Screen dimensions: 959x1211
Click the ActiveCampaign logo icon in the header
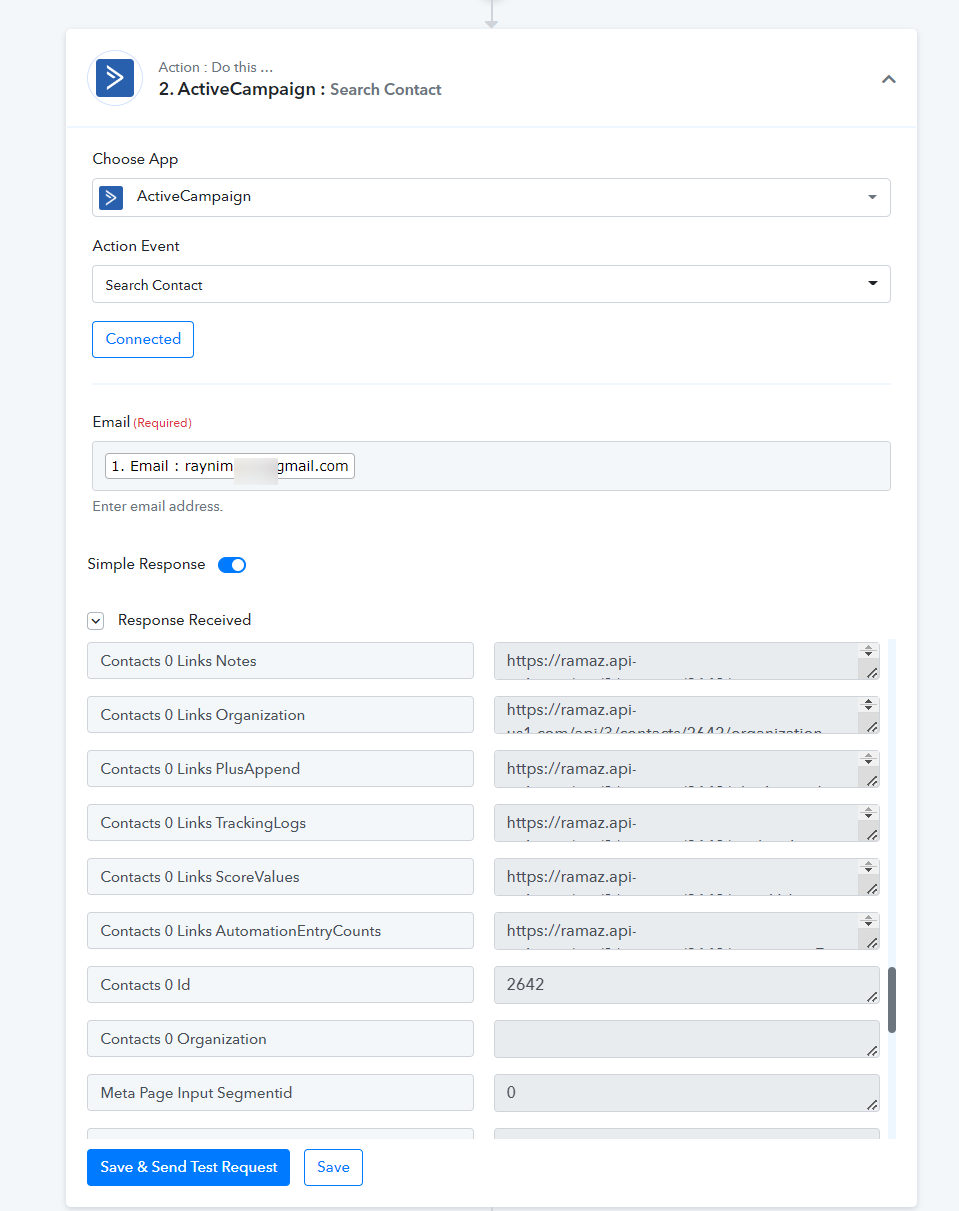tap(115, 78)
